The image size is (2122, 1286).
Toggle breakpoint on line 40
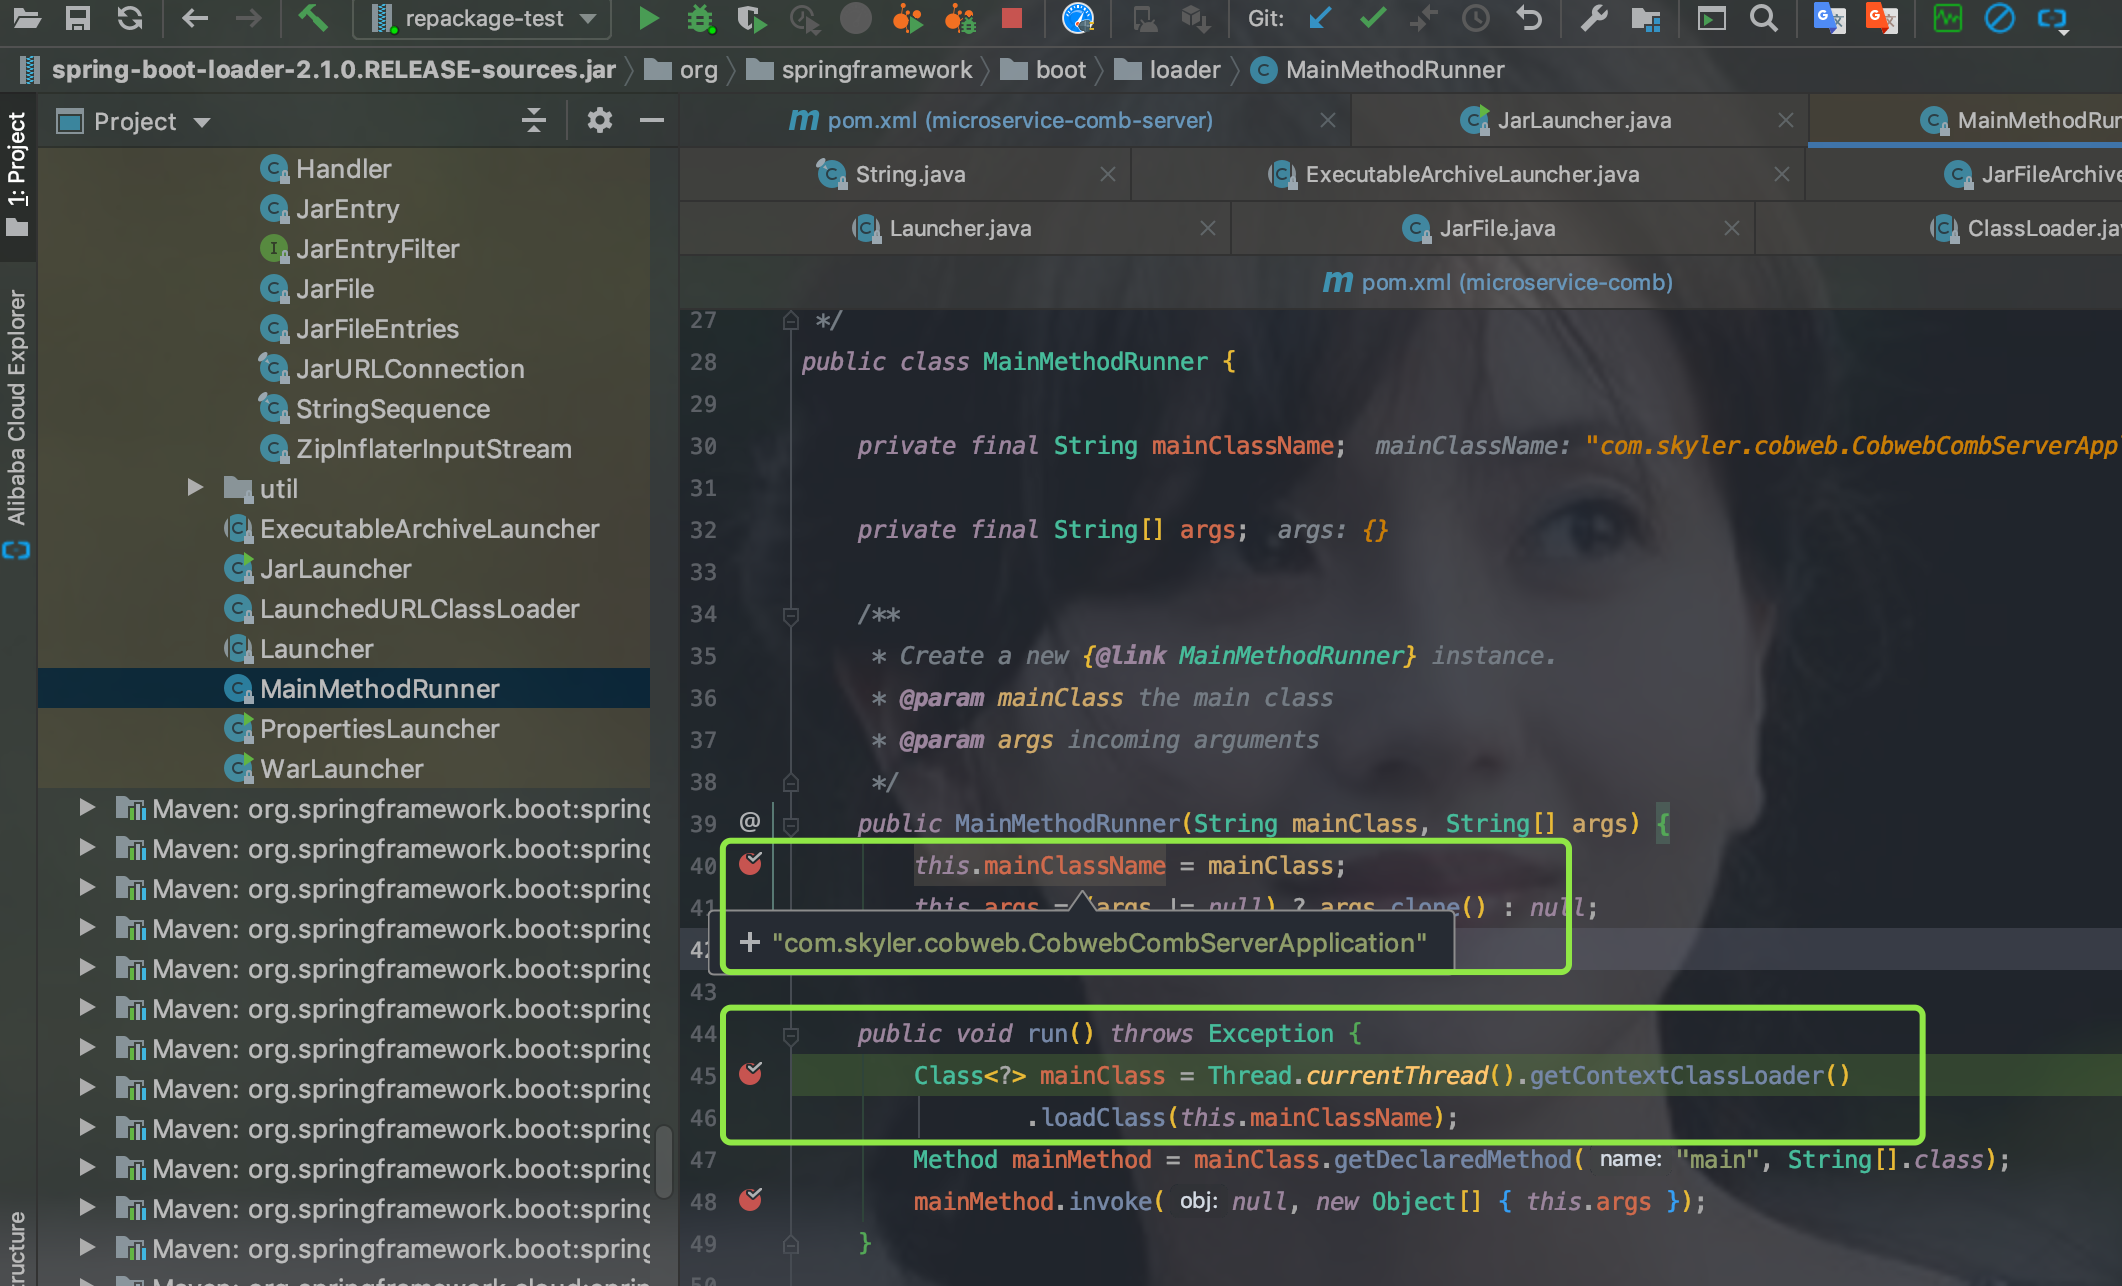(750, 864)
